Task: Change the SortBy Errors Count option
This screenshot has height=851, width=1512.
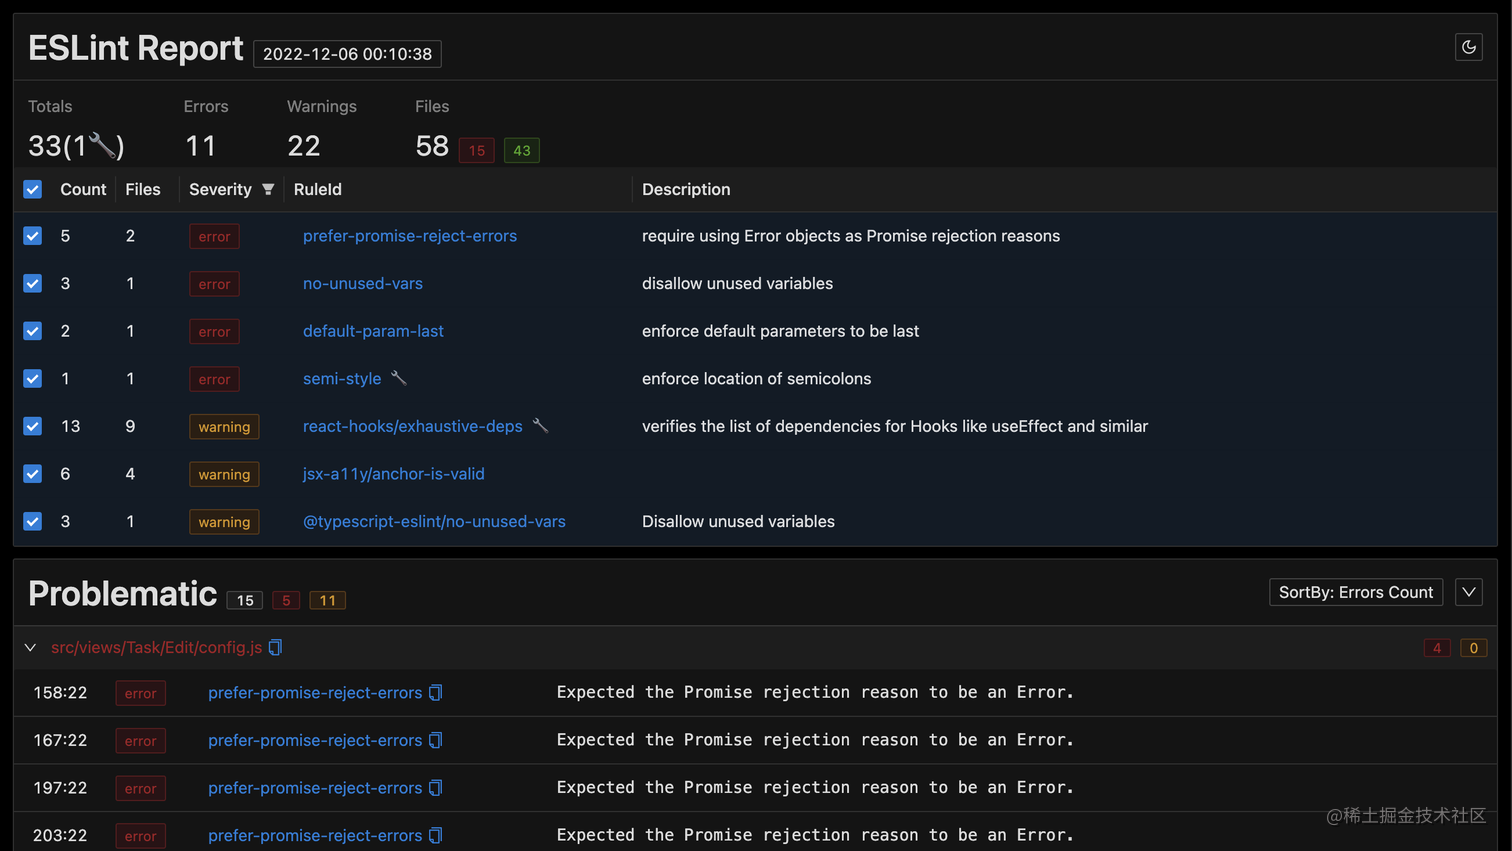Action: click(x=1355, y=591)
